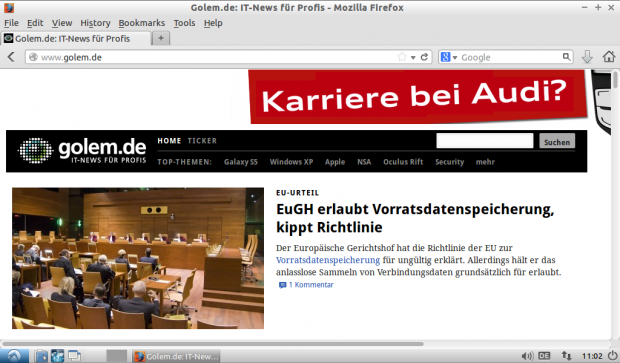Open the Edit menu
This screenshot has width=620, height=363.
(35, 23)
